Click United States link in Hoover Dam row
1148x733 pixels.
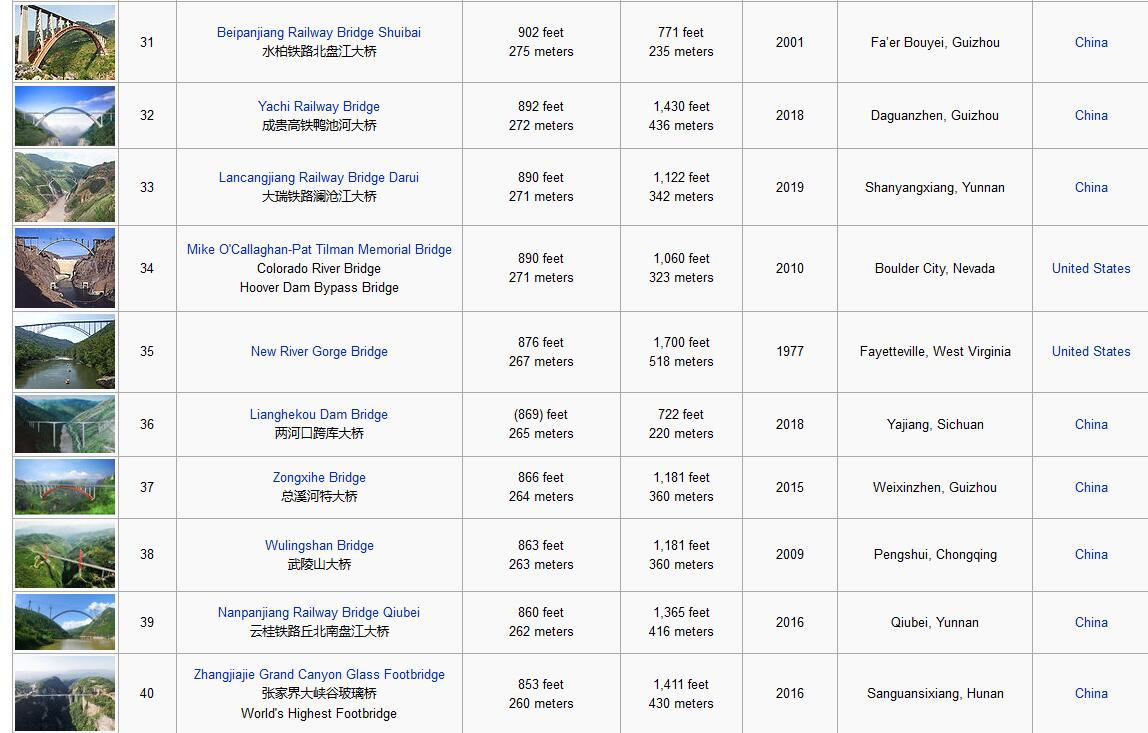point(1090,268)
